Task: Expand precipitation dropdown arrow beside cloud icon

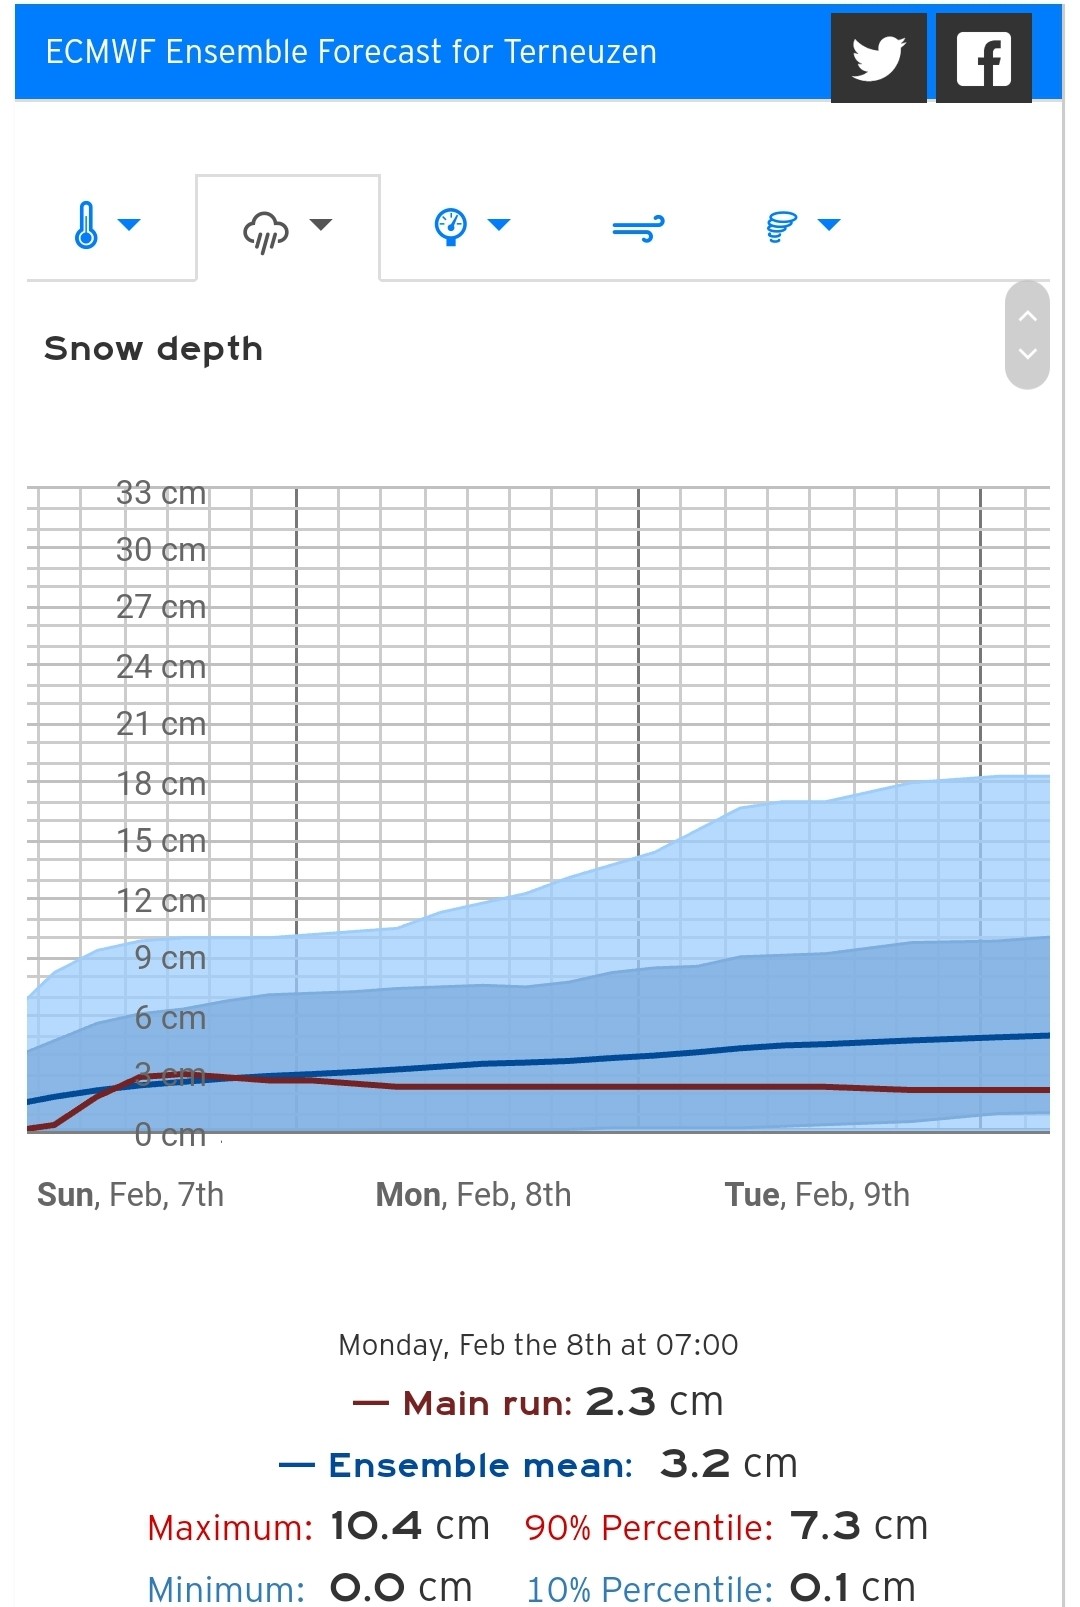Action: pyautogui.click(x=320, y=224)
